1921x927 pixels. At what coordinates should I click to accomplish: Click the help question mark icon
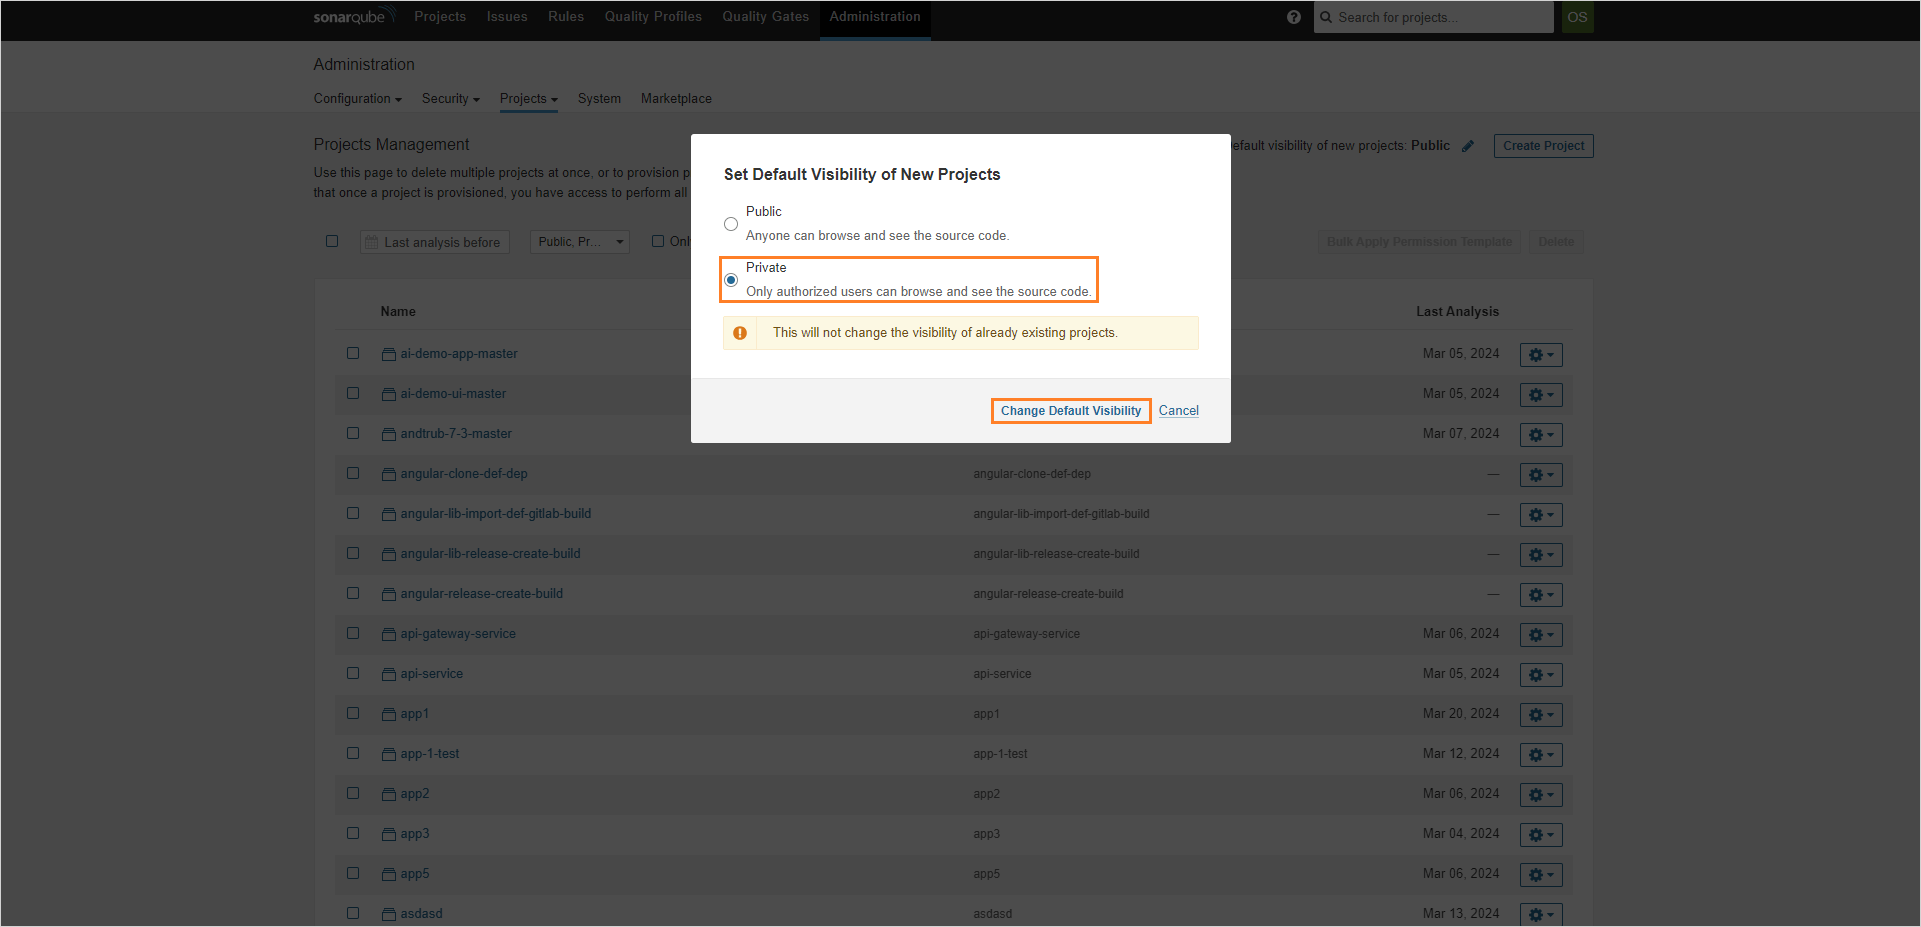pyautogui.click(x=1293, y=16)
